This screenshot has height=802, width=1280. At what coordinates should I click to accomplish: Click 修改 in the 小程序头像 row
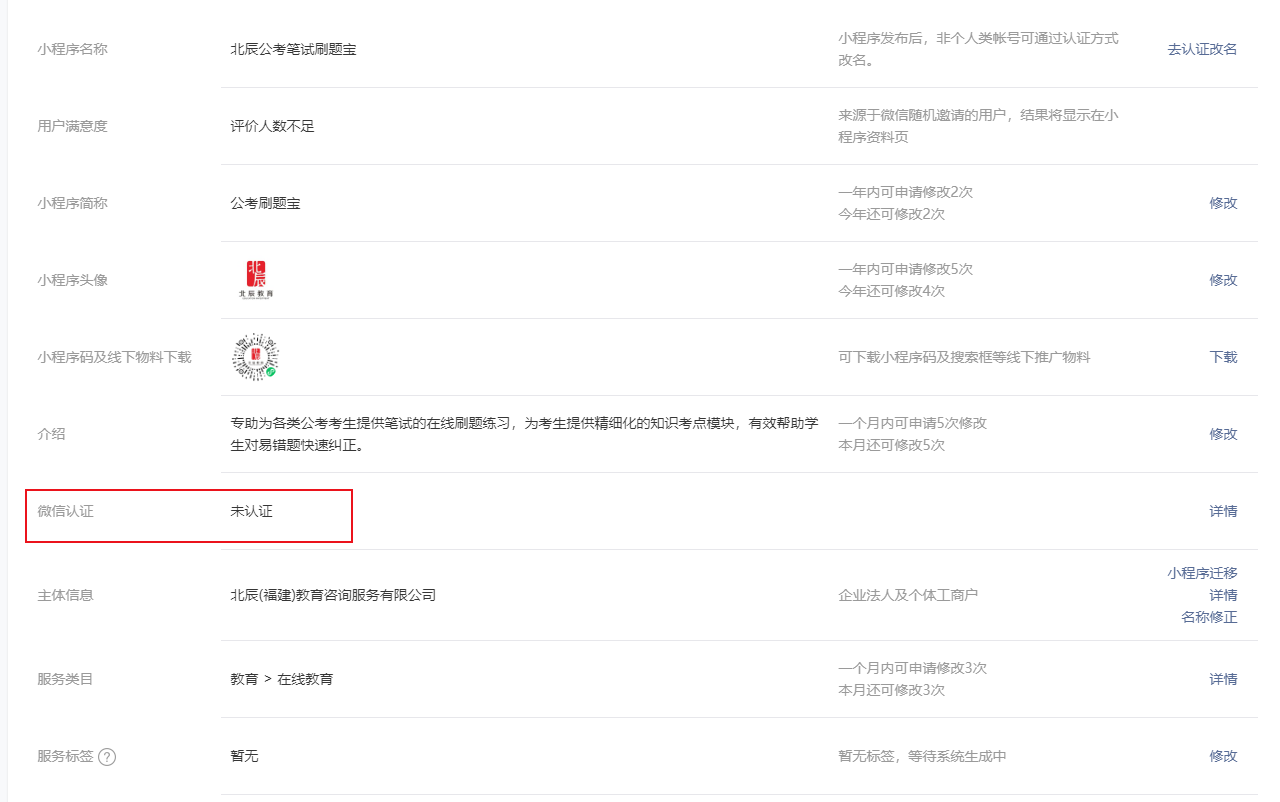1223,280
